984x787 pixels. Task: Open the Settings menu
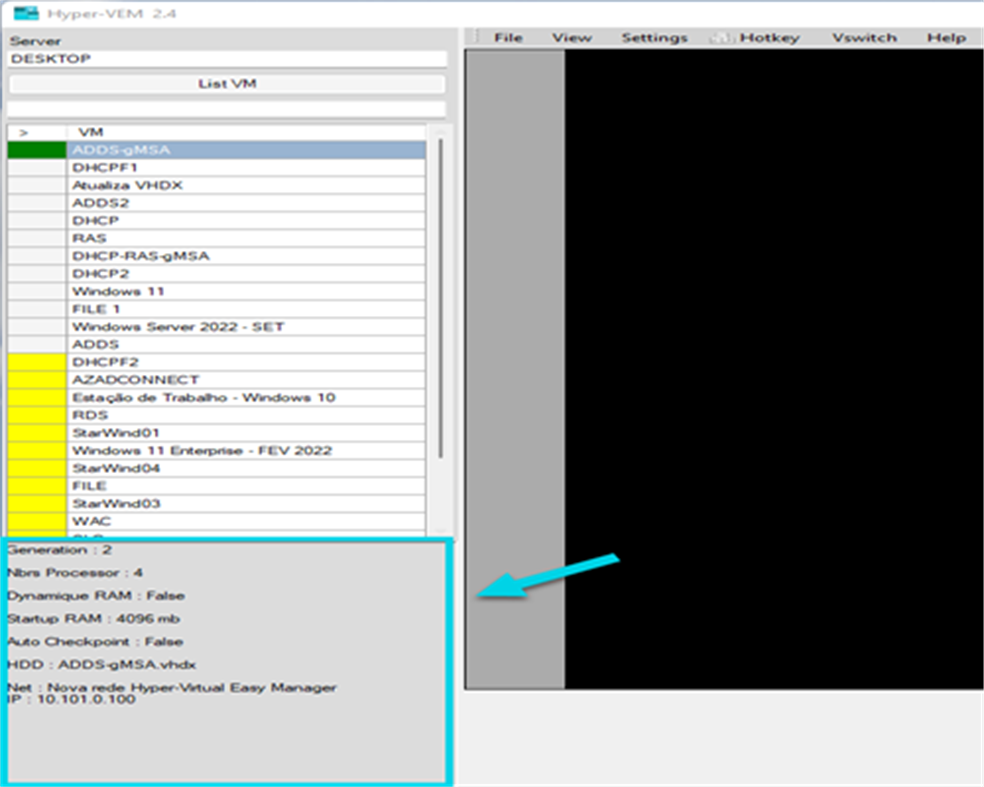[x=655, y=38]
